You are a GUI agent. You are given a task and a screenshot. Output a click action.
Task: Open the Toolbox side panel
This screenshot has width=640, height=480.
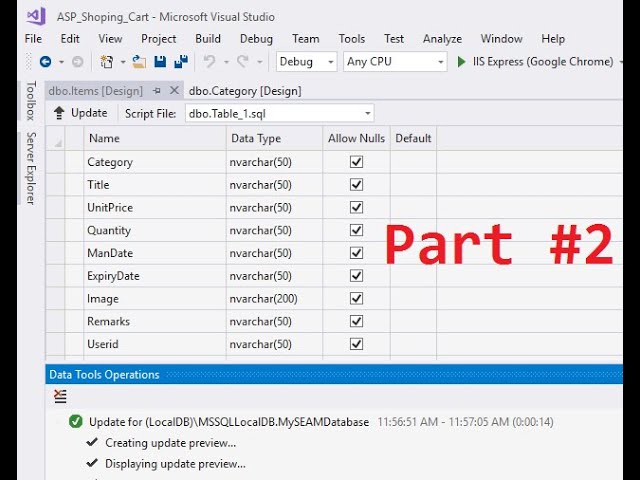click(x=31, y=101)
